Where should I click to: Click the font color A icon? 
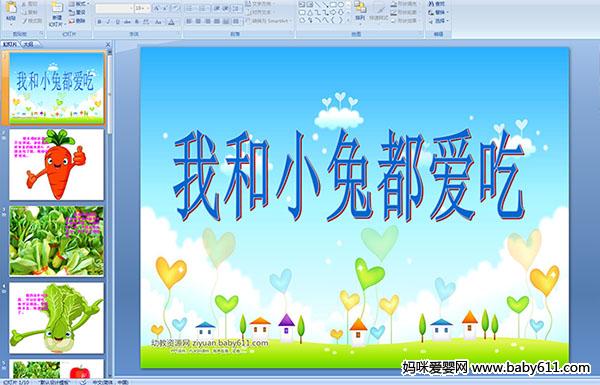coord(171,22)
